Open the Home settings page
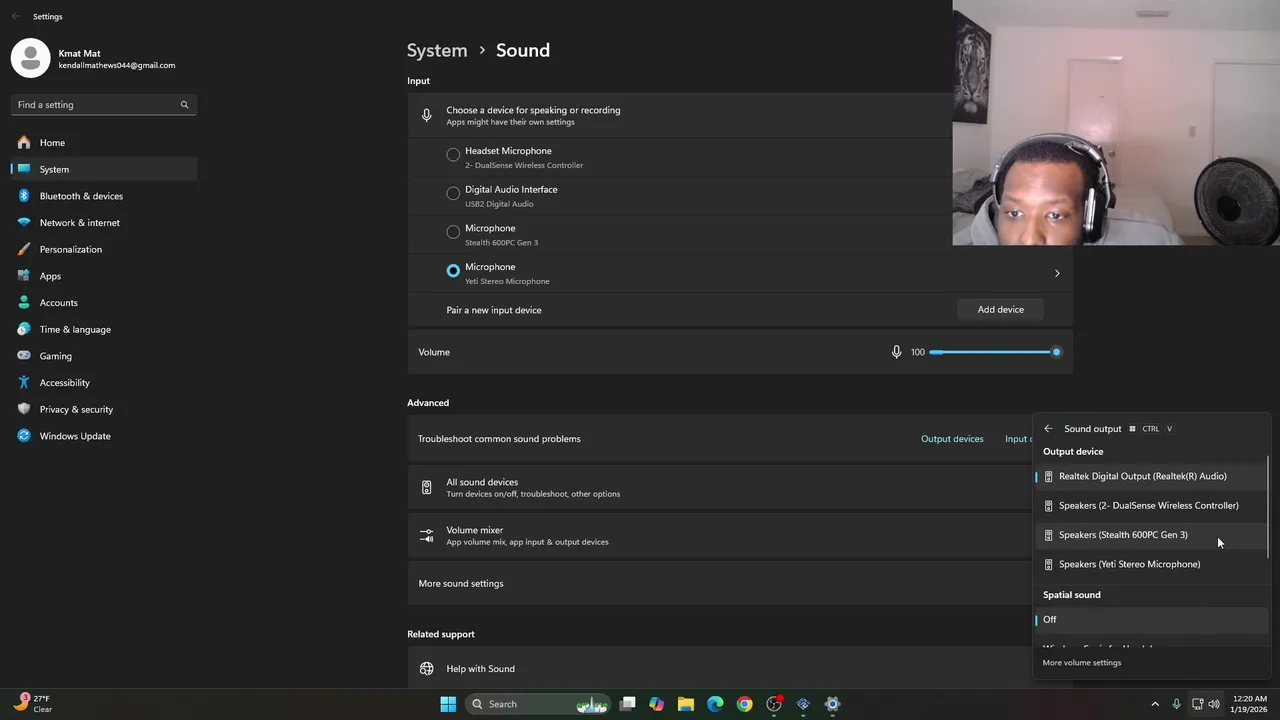This screenshot has width=1280, height=720. [104, 143]
